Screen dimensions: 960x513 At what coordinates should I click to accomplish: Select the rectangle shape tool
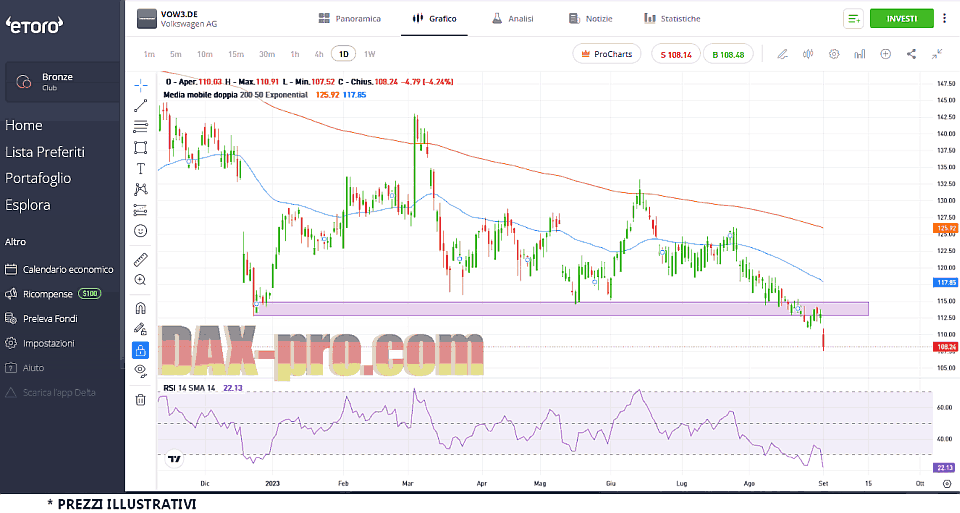(x=141, y=148)
